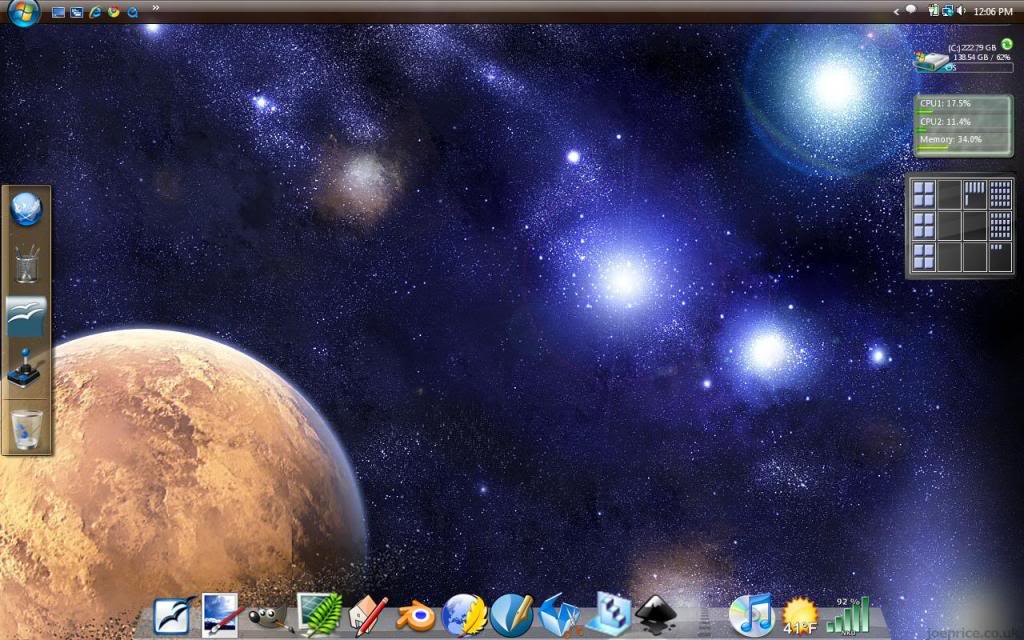
Task: Launch Scribus from the dock
Action: pyautogui.click(x=512, y=615)
